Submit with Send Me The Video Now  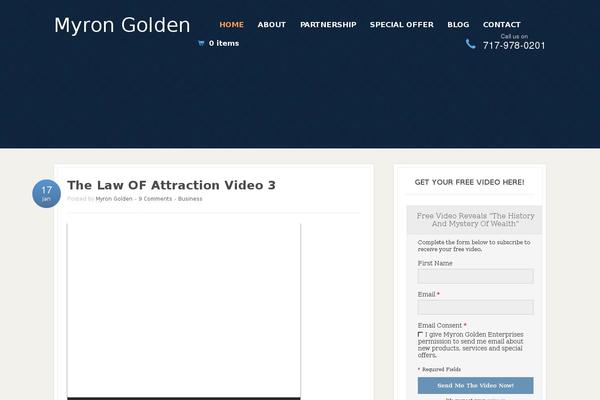pos(476,385)
